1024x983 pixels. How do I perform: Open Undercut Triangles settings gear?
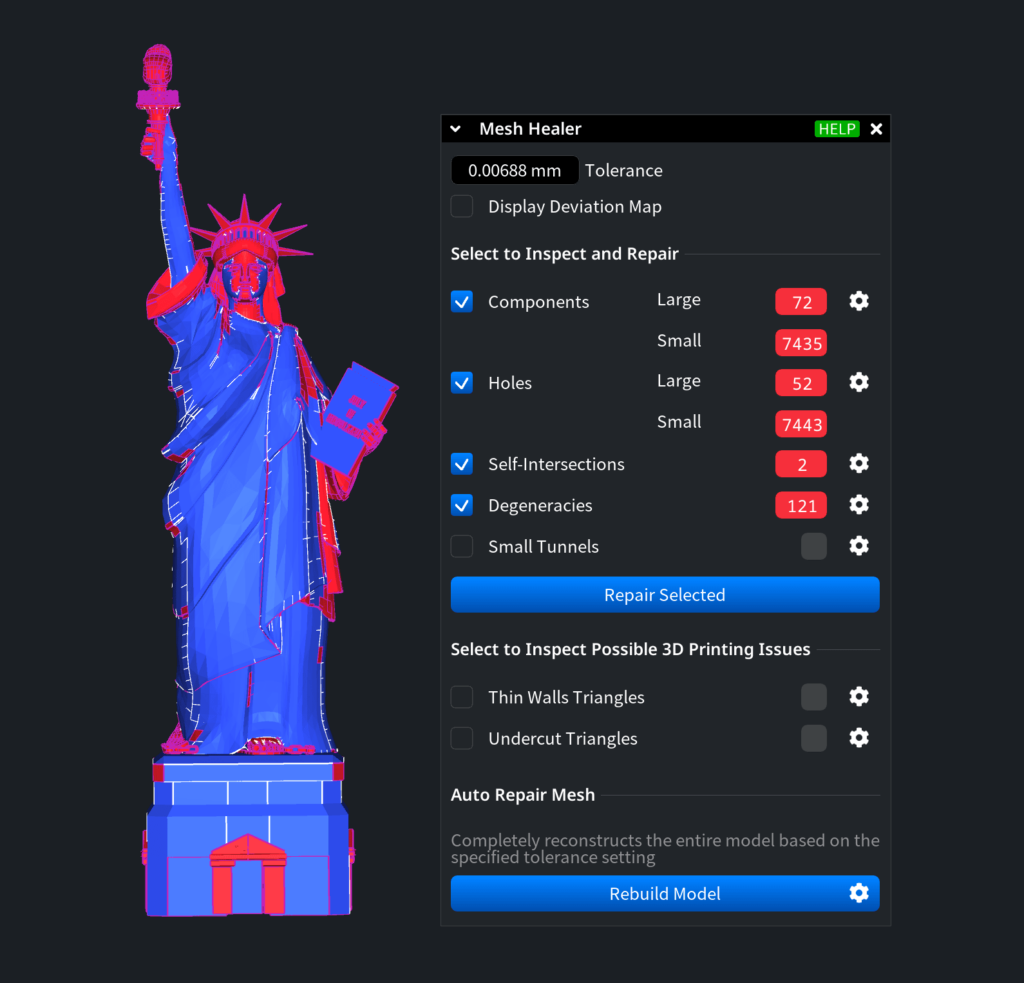pos(858,738)
